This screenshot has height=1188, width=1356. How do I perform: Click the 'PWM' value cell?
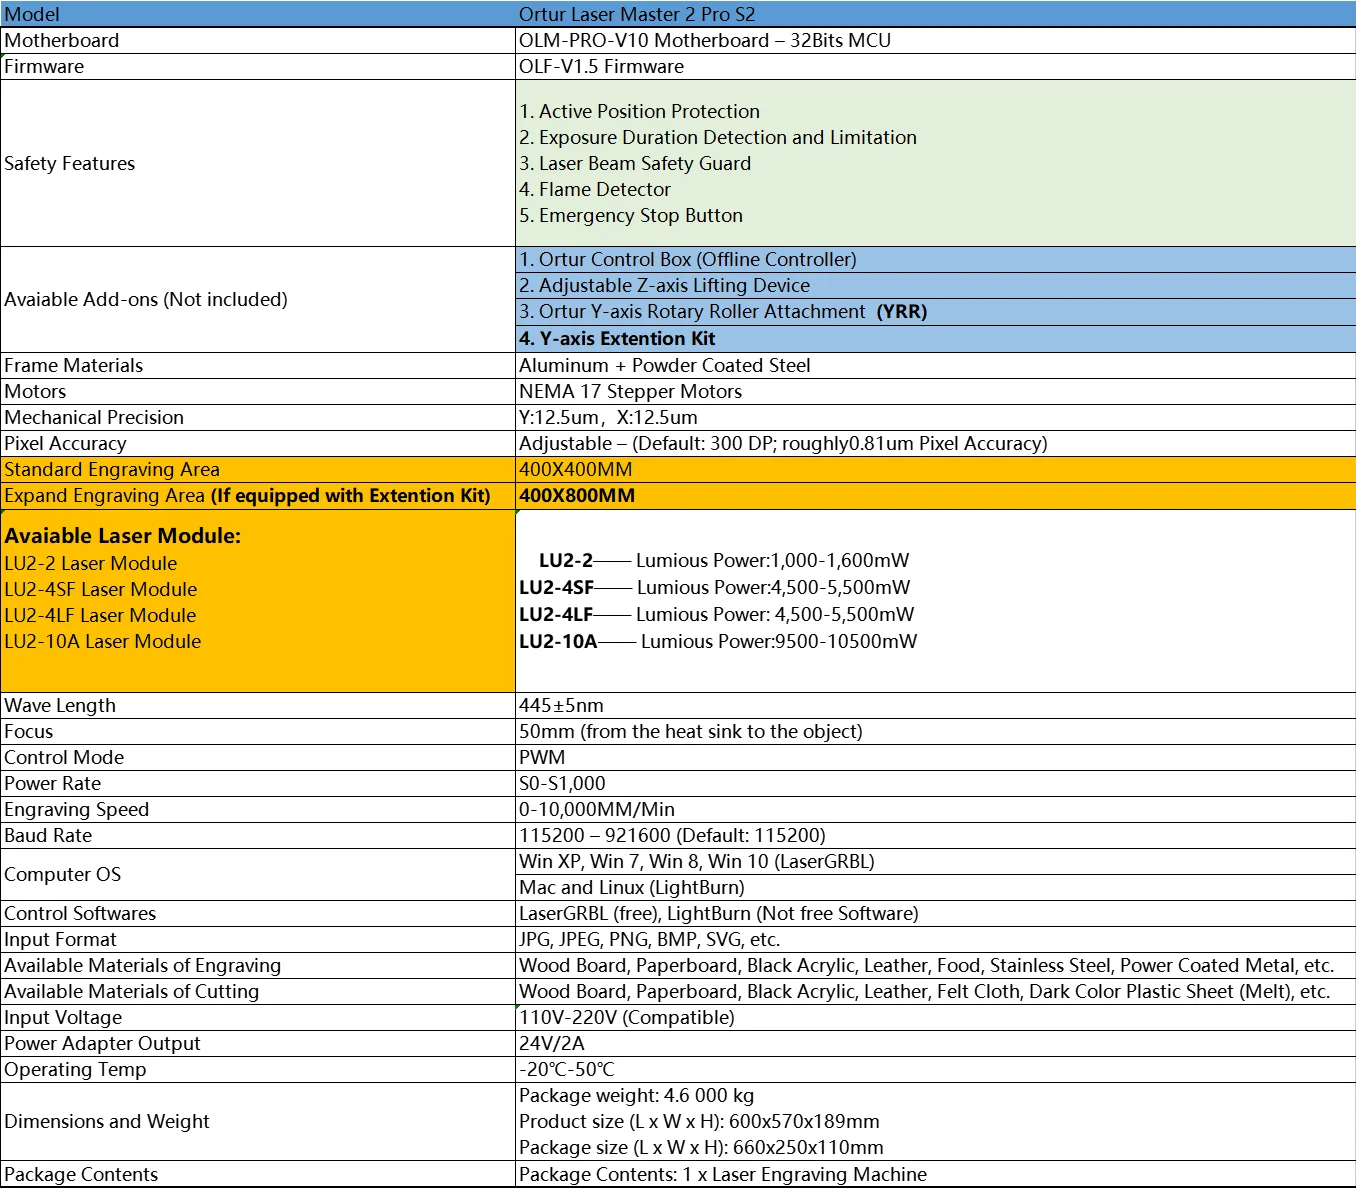click(935, 757)
